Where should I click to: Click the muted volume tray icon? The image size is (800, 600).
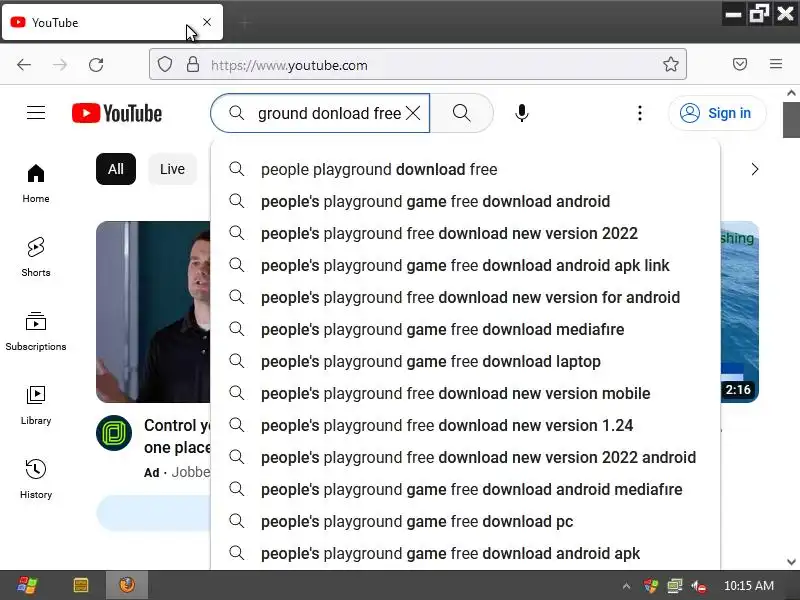click(699, 586)
